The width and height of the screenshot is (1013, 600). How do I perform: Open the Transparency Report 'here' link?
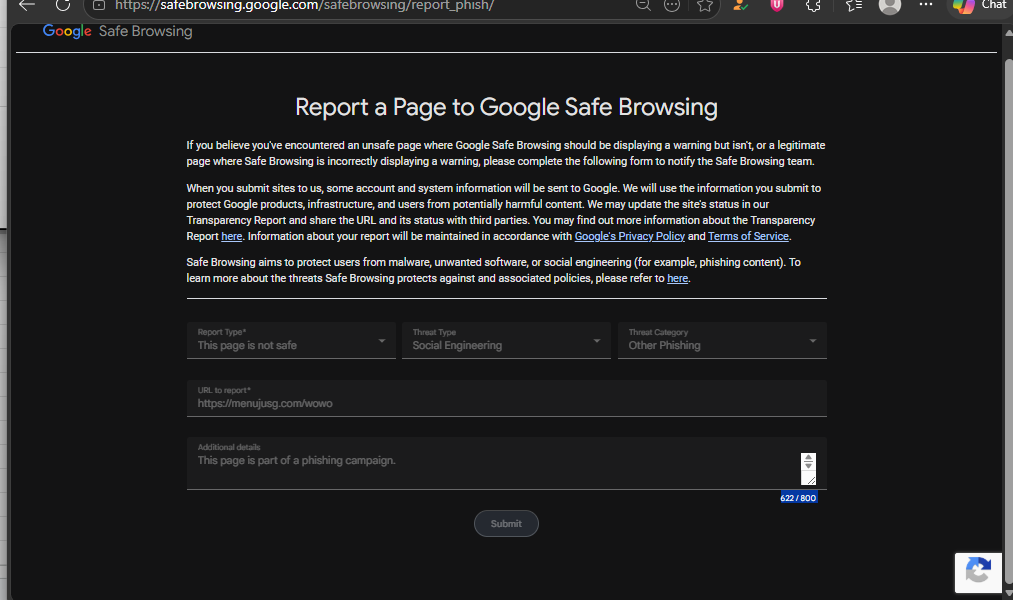coord(231,236)
